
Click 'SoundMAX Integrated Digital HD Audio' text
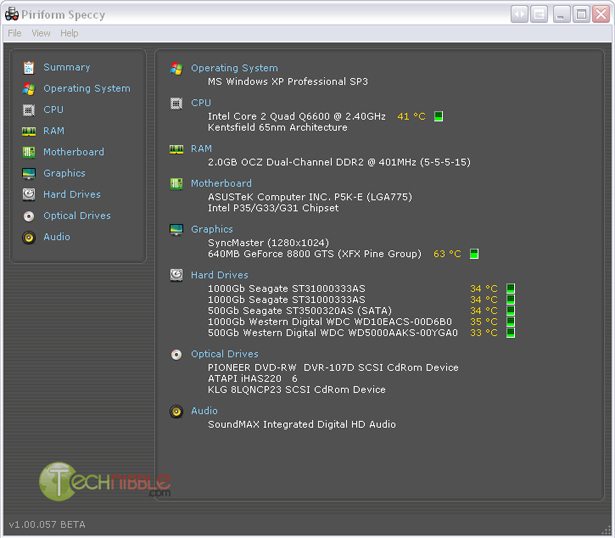(302, 425)
